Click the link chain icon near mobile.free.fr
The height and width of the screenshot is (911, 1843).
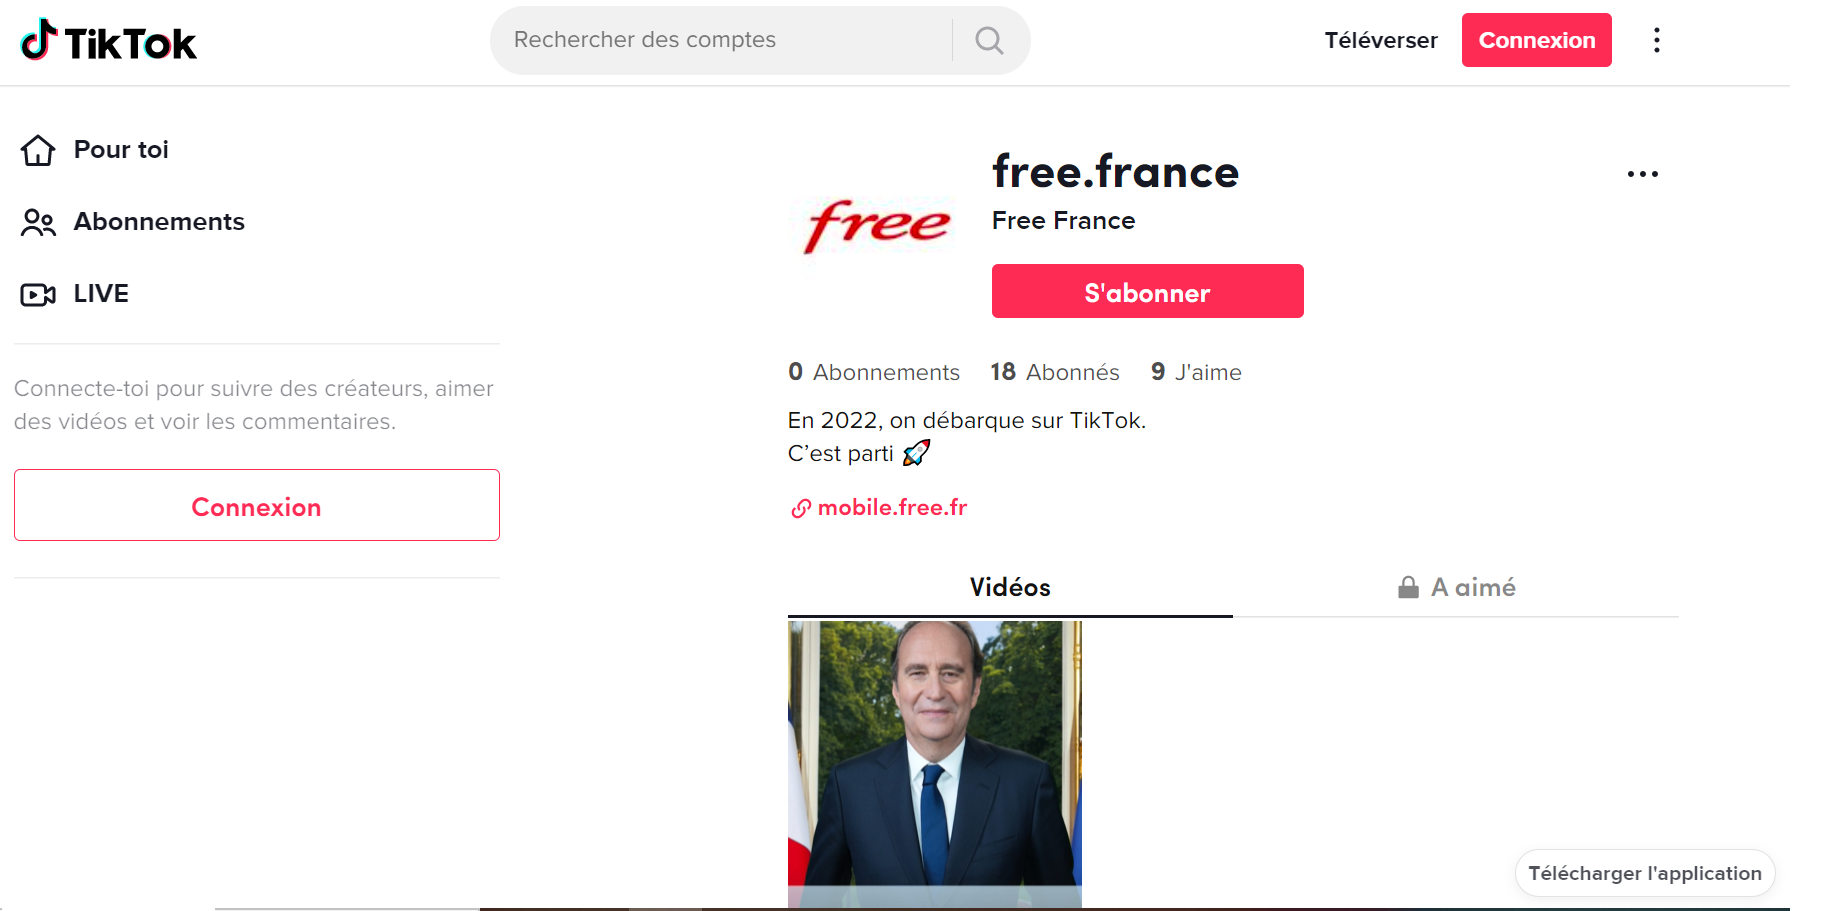[x=801, y=508]
